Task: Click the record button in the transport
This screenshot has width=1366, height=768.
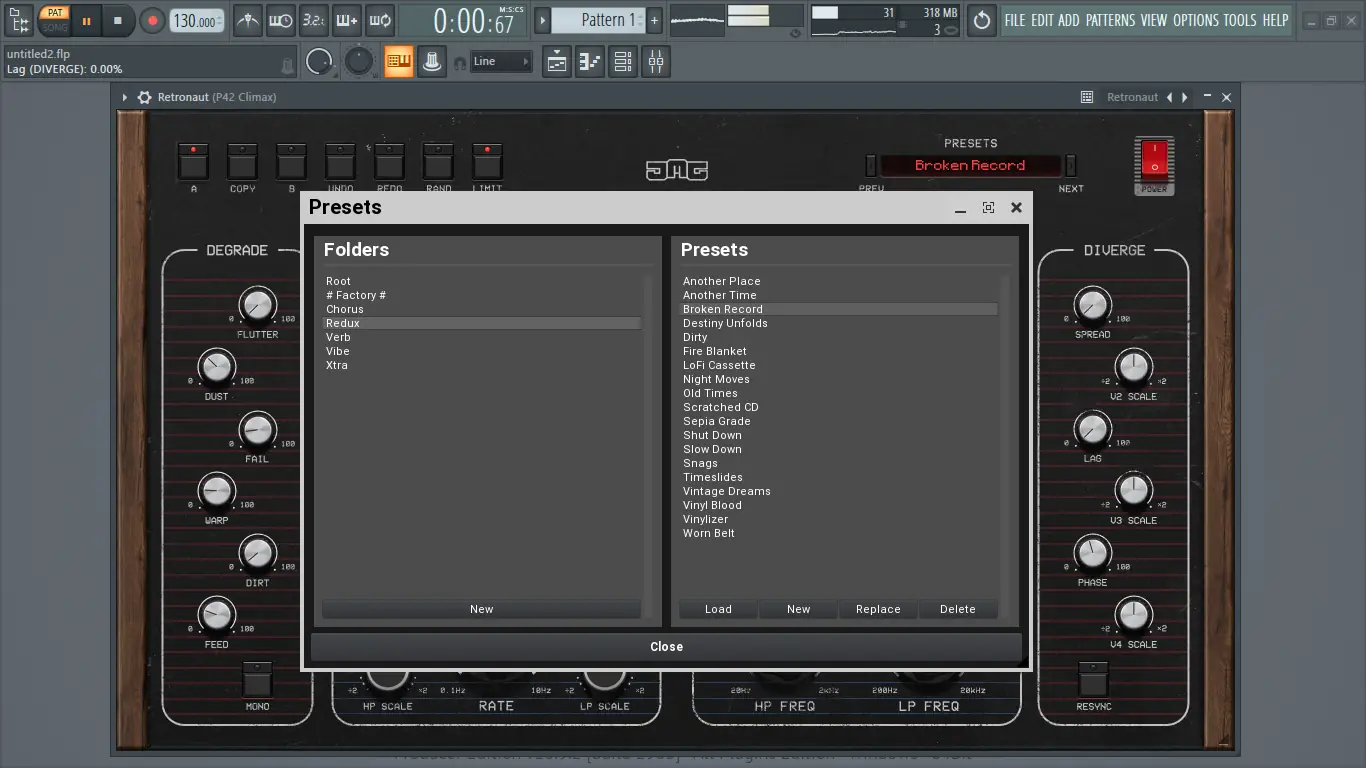Action: click(x=152, y=20)
